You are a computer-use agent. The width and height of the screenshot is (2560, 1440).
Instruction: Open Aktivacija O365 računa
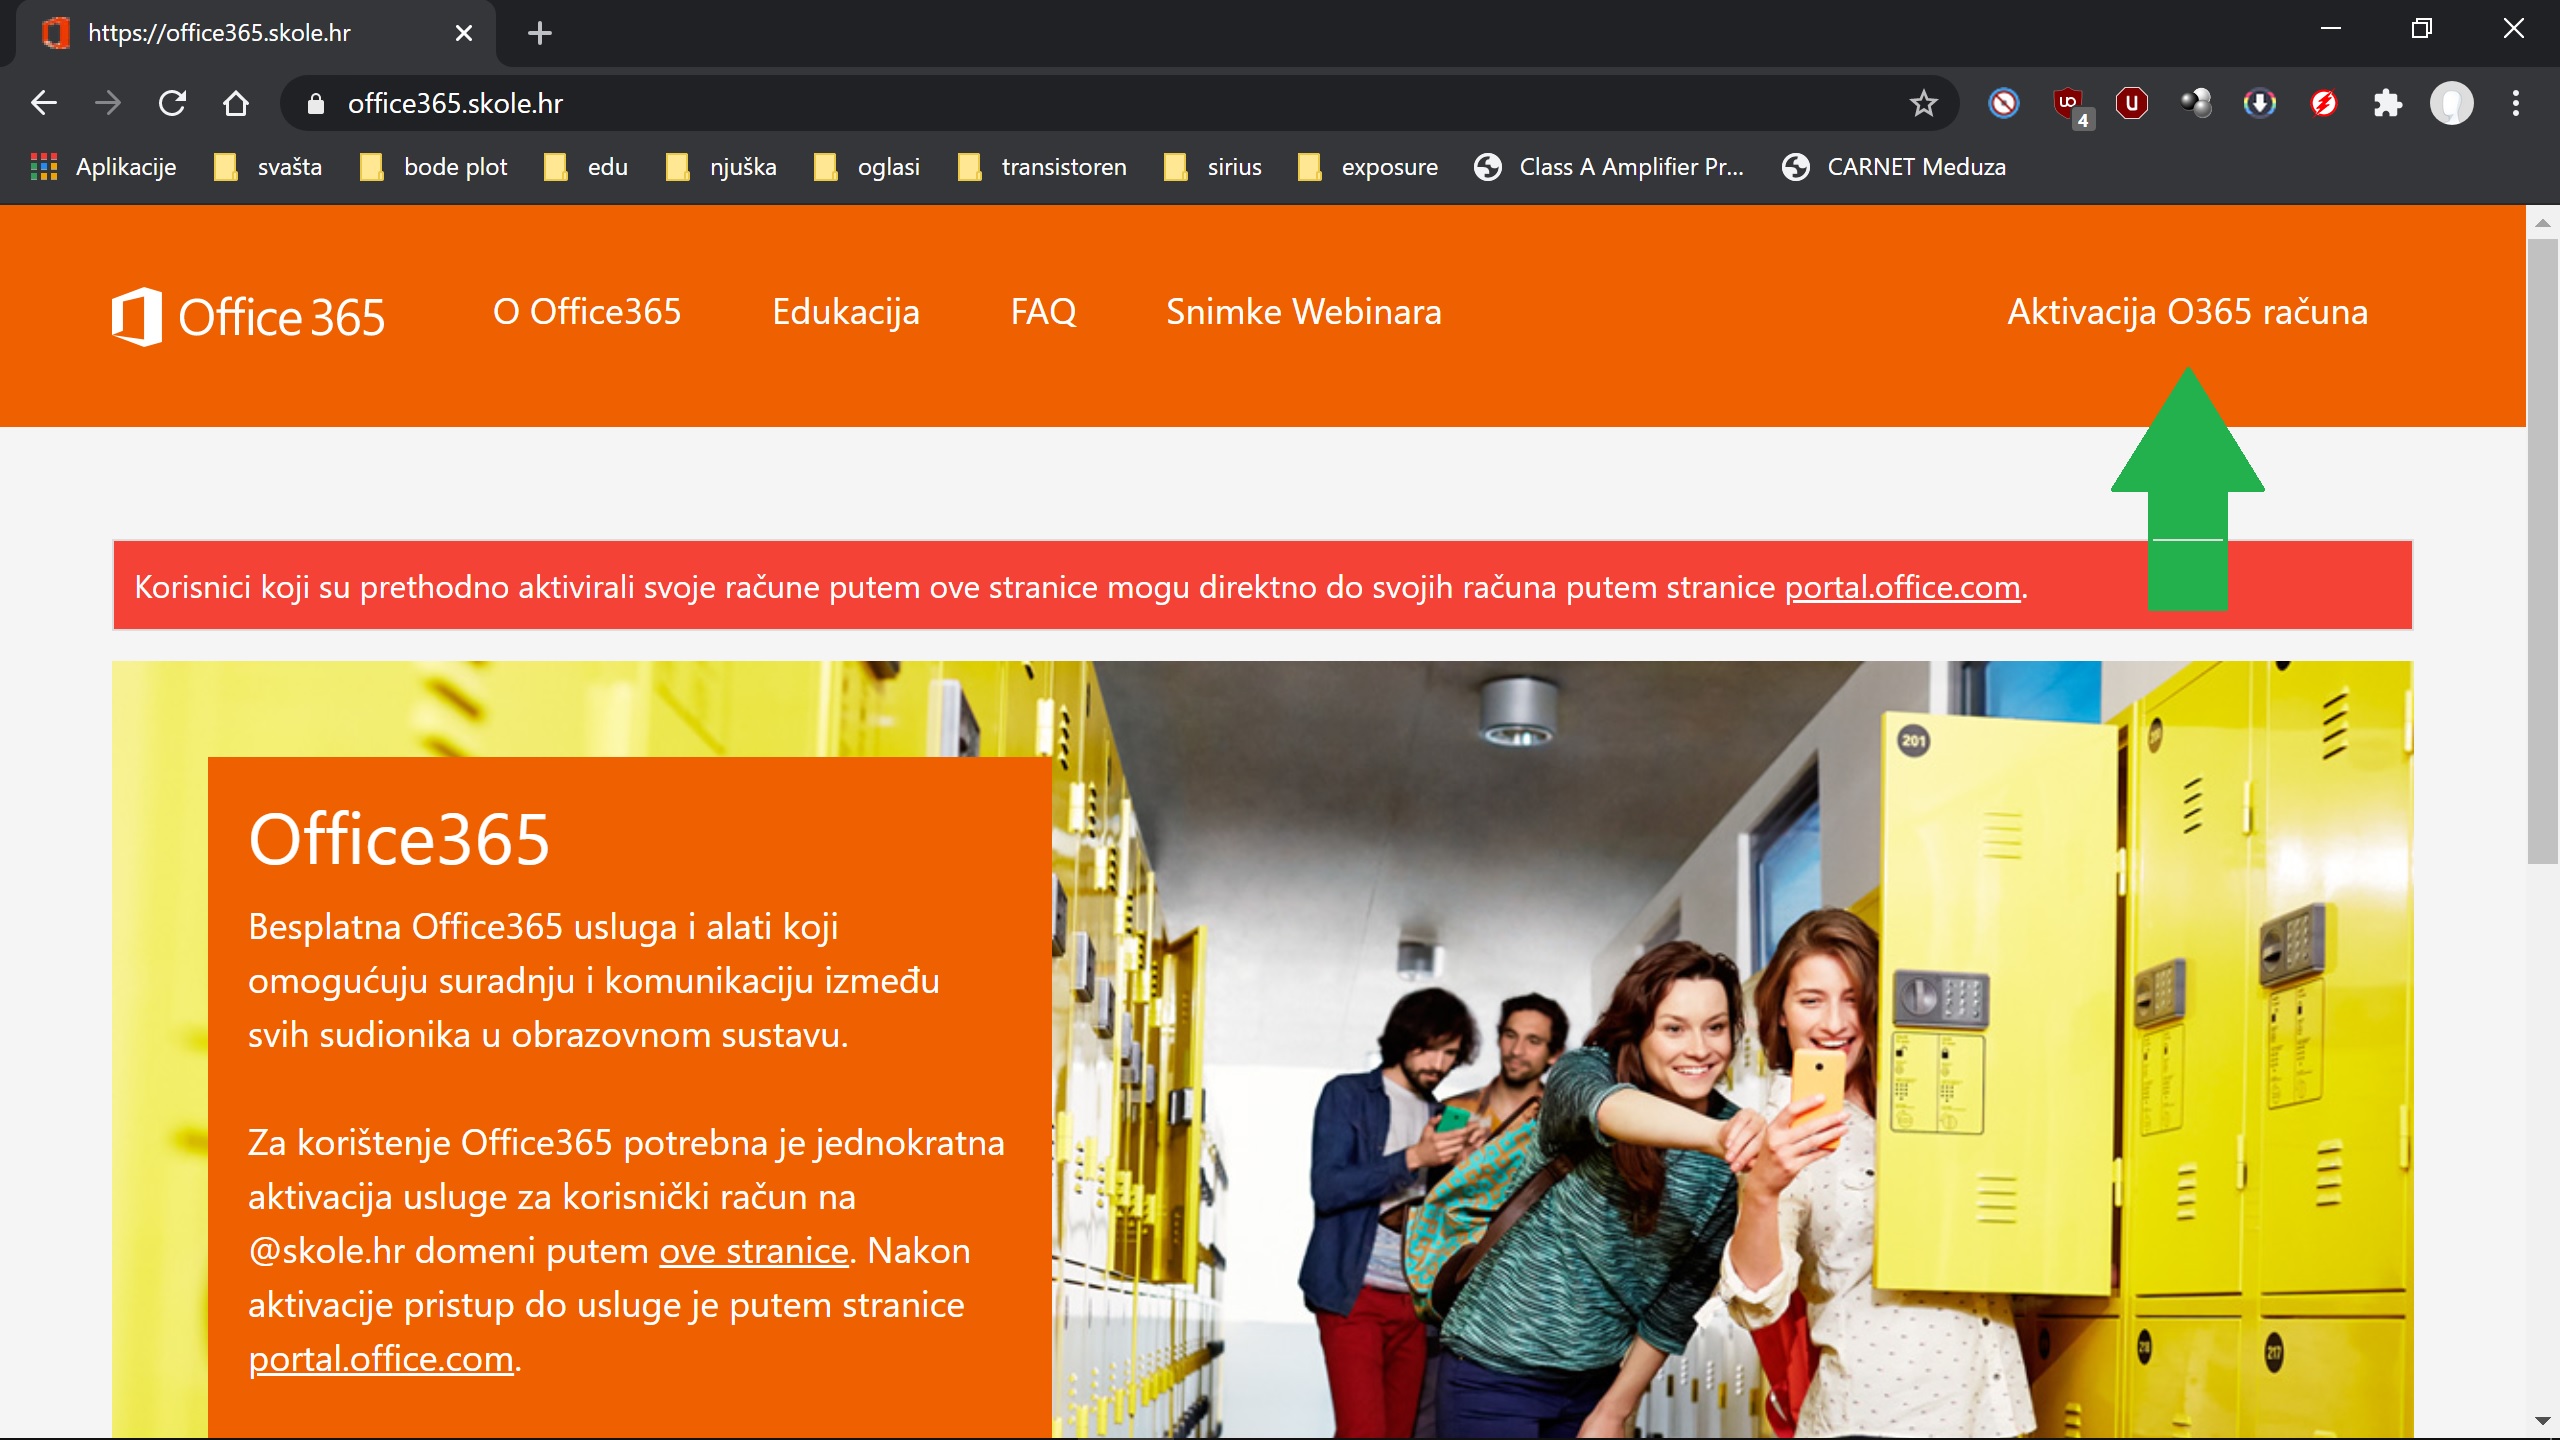click(x=2188, y=312)
